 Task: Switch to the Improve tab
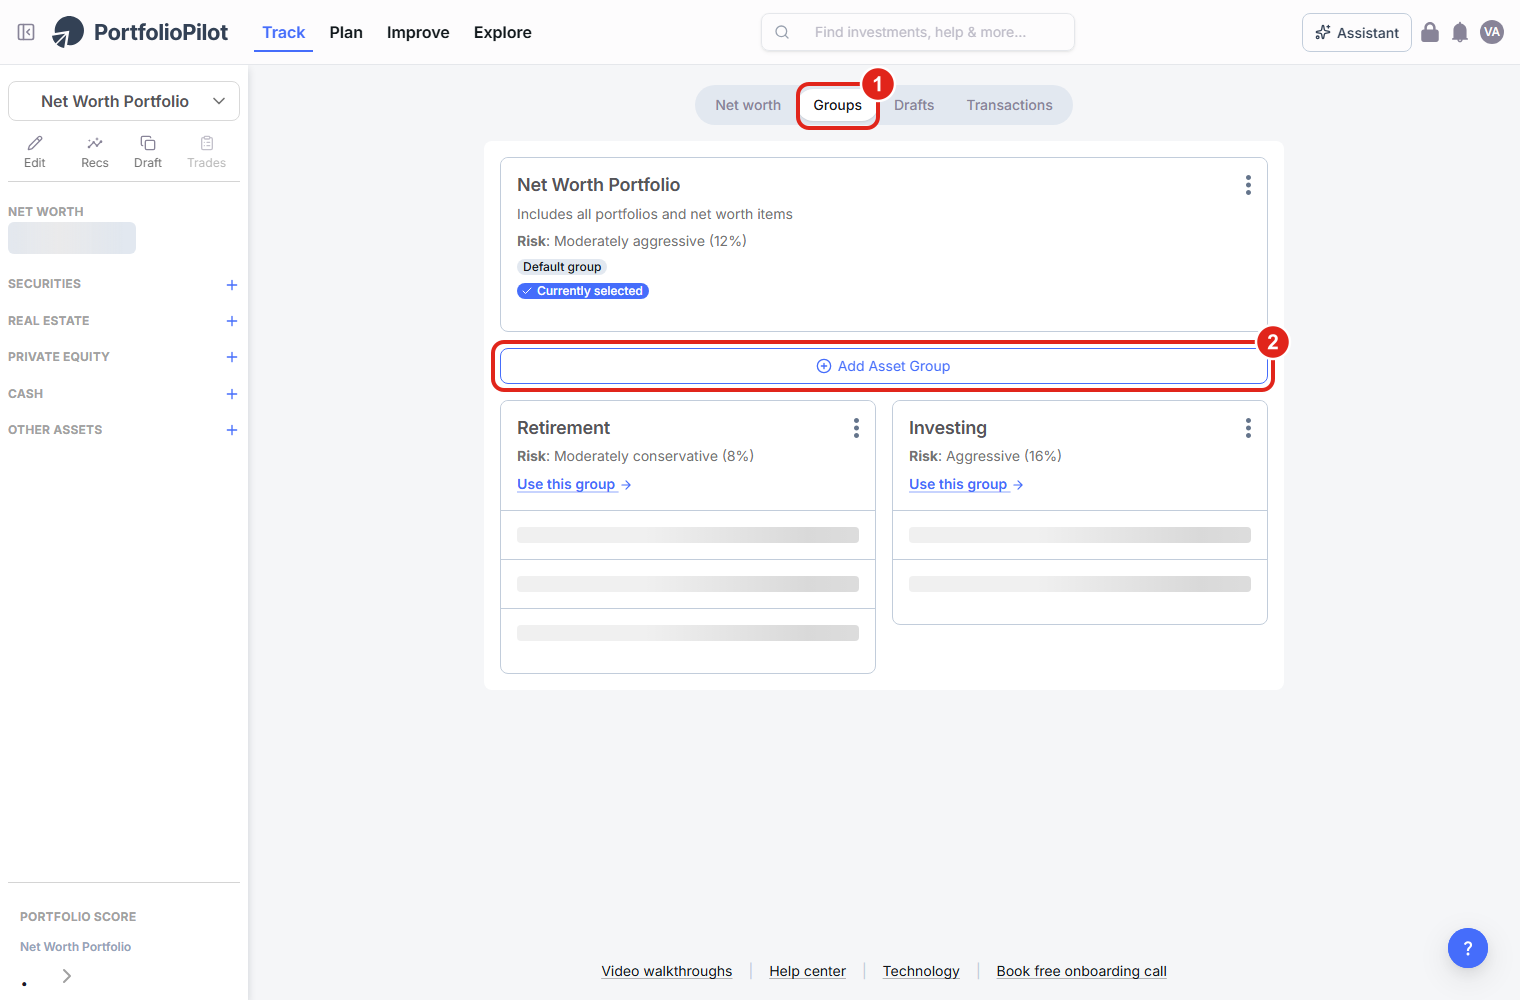tap(418, 32)
